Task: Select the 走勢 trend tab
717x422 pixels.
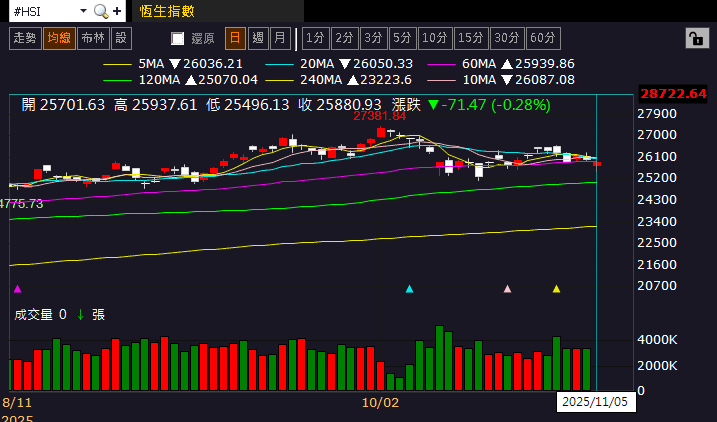Action: [25, 38]
